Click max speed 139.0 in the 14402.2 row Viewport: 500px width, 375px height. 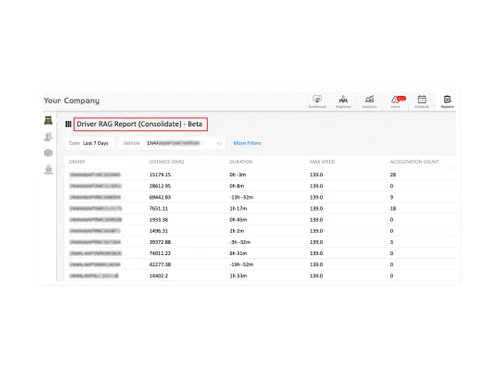(x=316, y=276)
